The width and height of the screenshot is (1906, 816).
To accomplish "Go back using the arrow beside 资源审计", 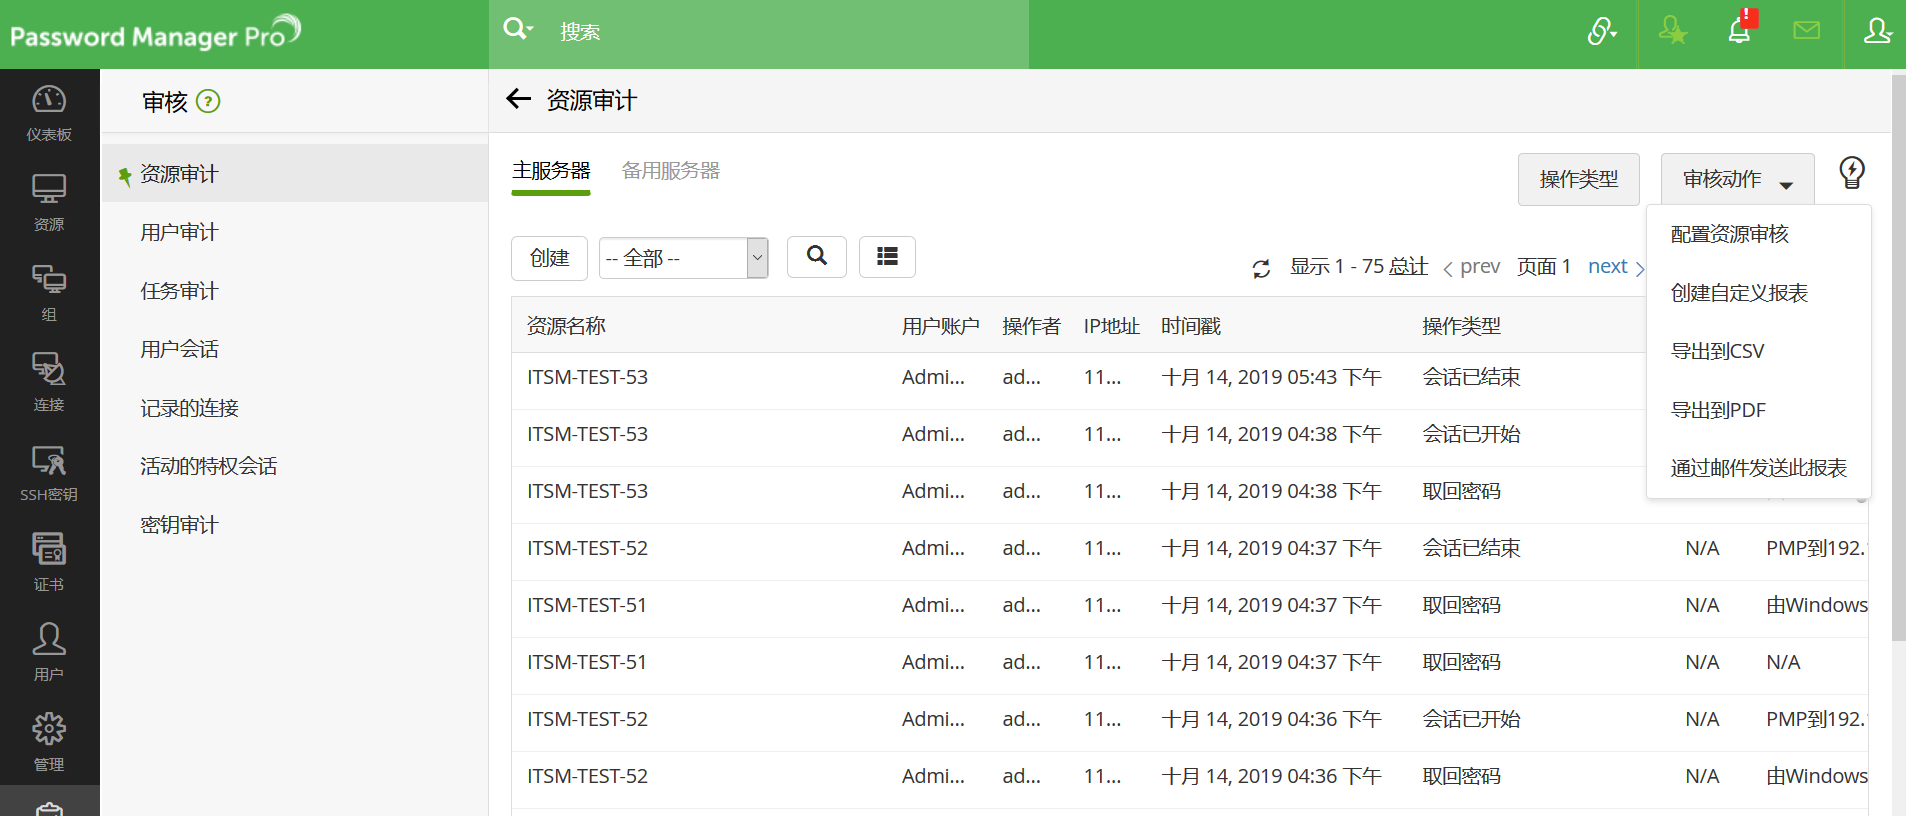I will click(x=518, y=99).
